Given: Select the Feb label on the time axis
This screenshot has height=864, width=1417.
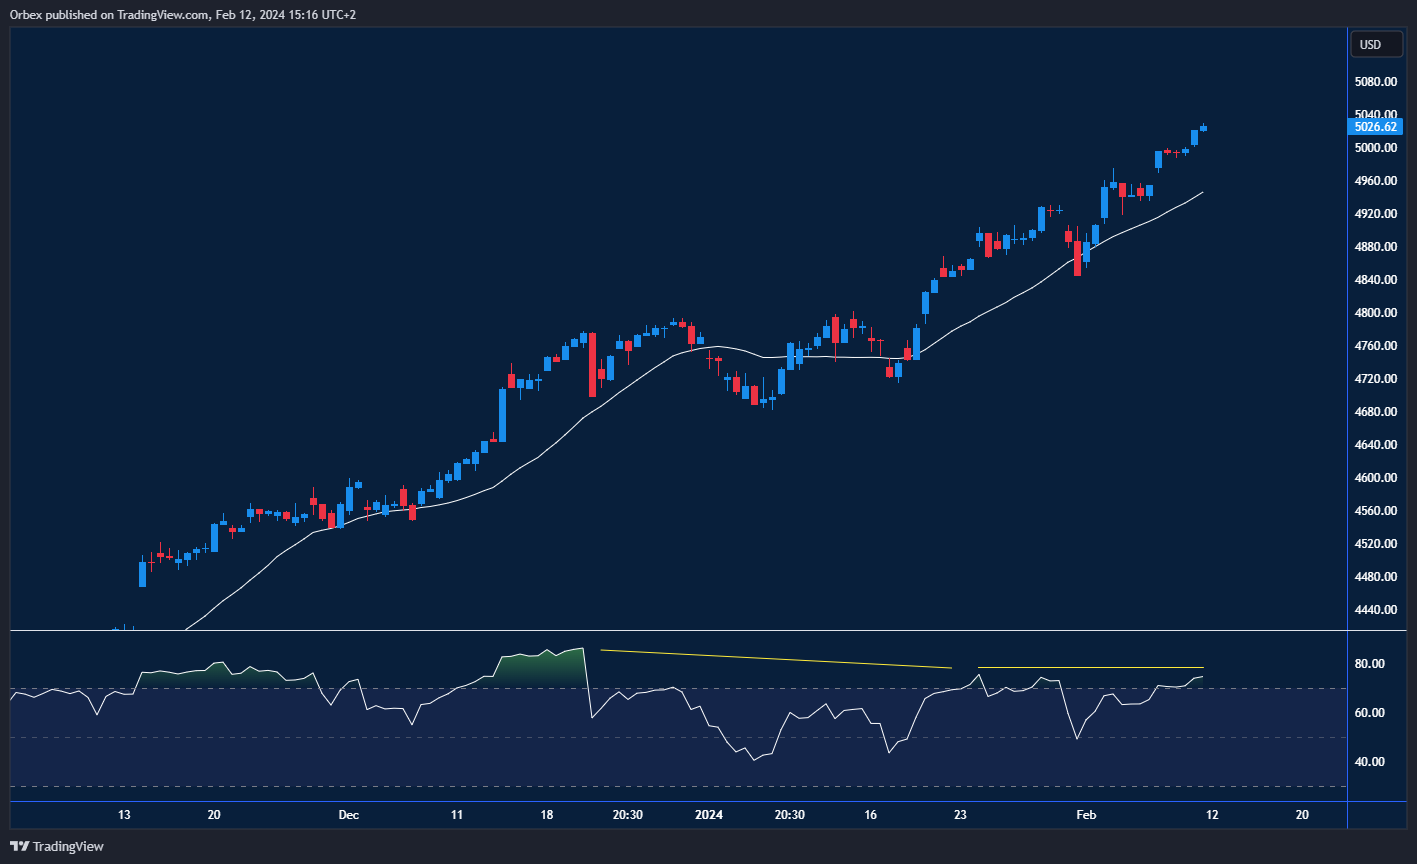Looking at the screenshot, I should pyautogui.click(x=1087, y=815).
